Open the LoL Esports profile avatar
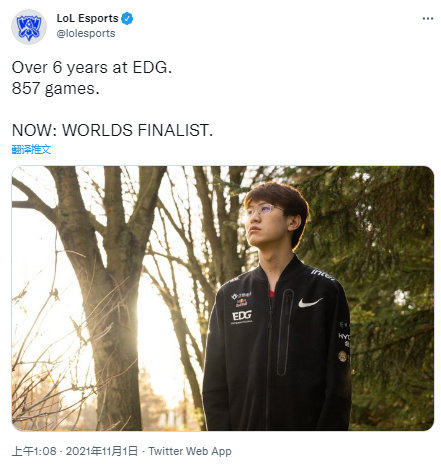The width and height of the screenshot is (441, 464). [x=29, y=27]
